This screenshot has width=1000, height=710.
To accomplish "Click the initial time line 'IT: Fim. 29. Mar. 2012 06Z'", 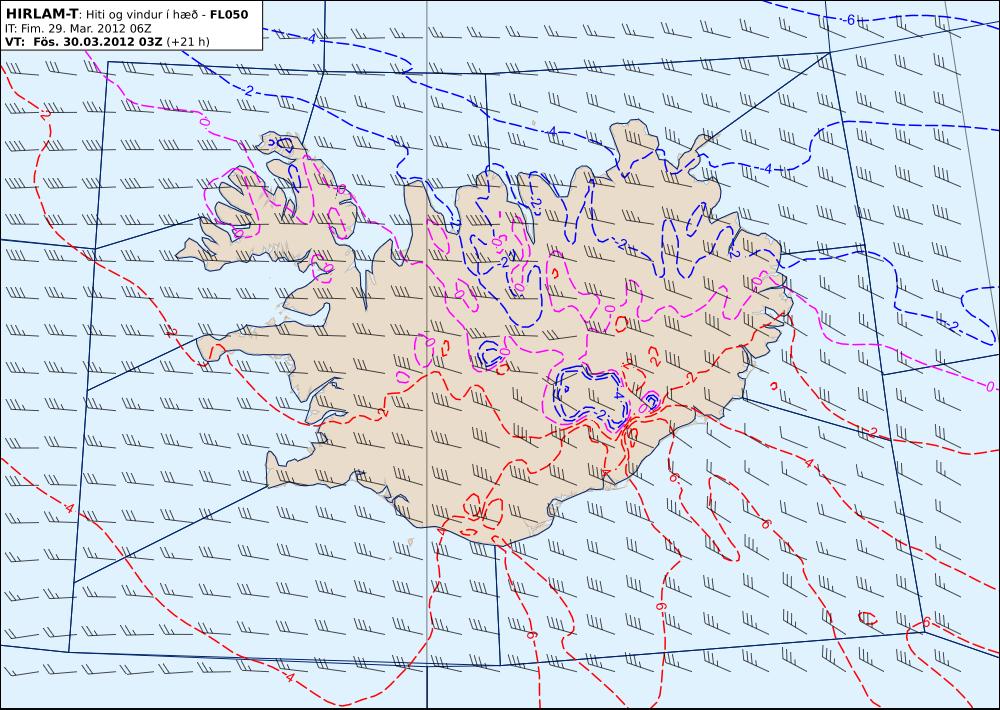I will coord(78,29).
